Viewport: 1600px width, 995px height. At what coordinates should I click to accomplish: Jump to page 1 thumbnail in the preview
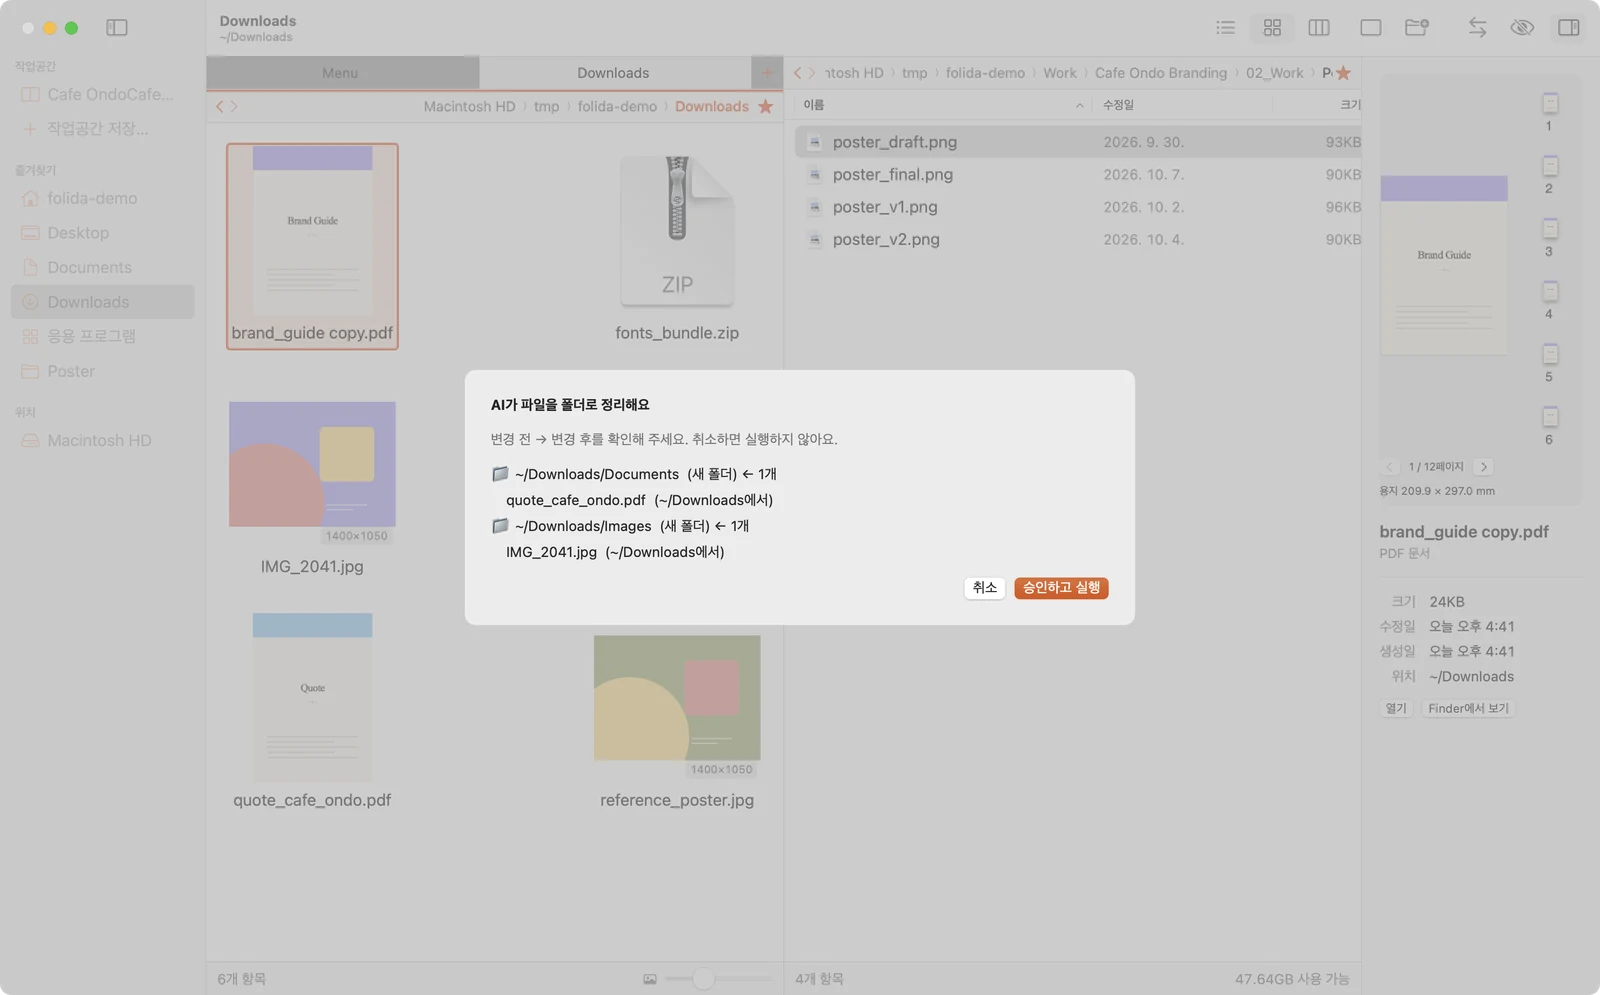[1550, 103]
